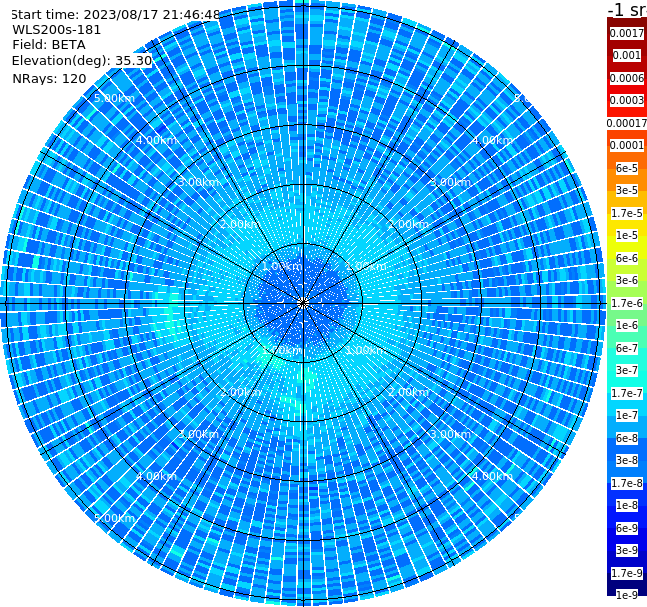
Task: Select the 4.00km range label in lower-left quadrant
Action: point(156,476)
